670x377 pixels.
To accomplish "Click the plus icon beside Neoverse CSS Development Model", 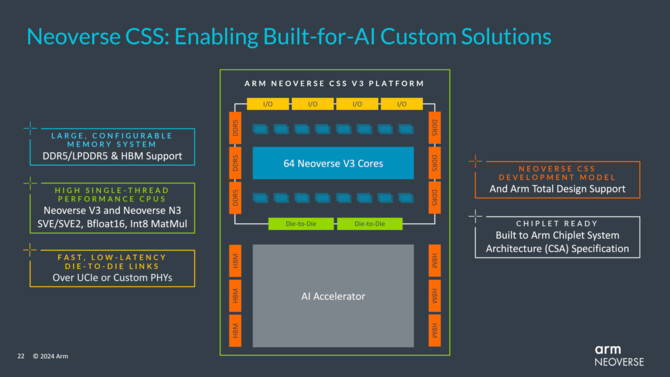I will (x=475, y=161).
